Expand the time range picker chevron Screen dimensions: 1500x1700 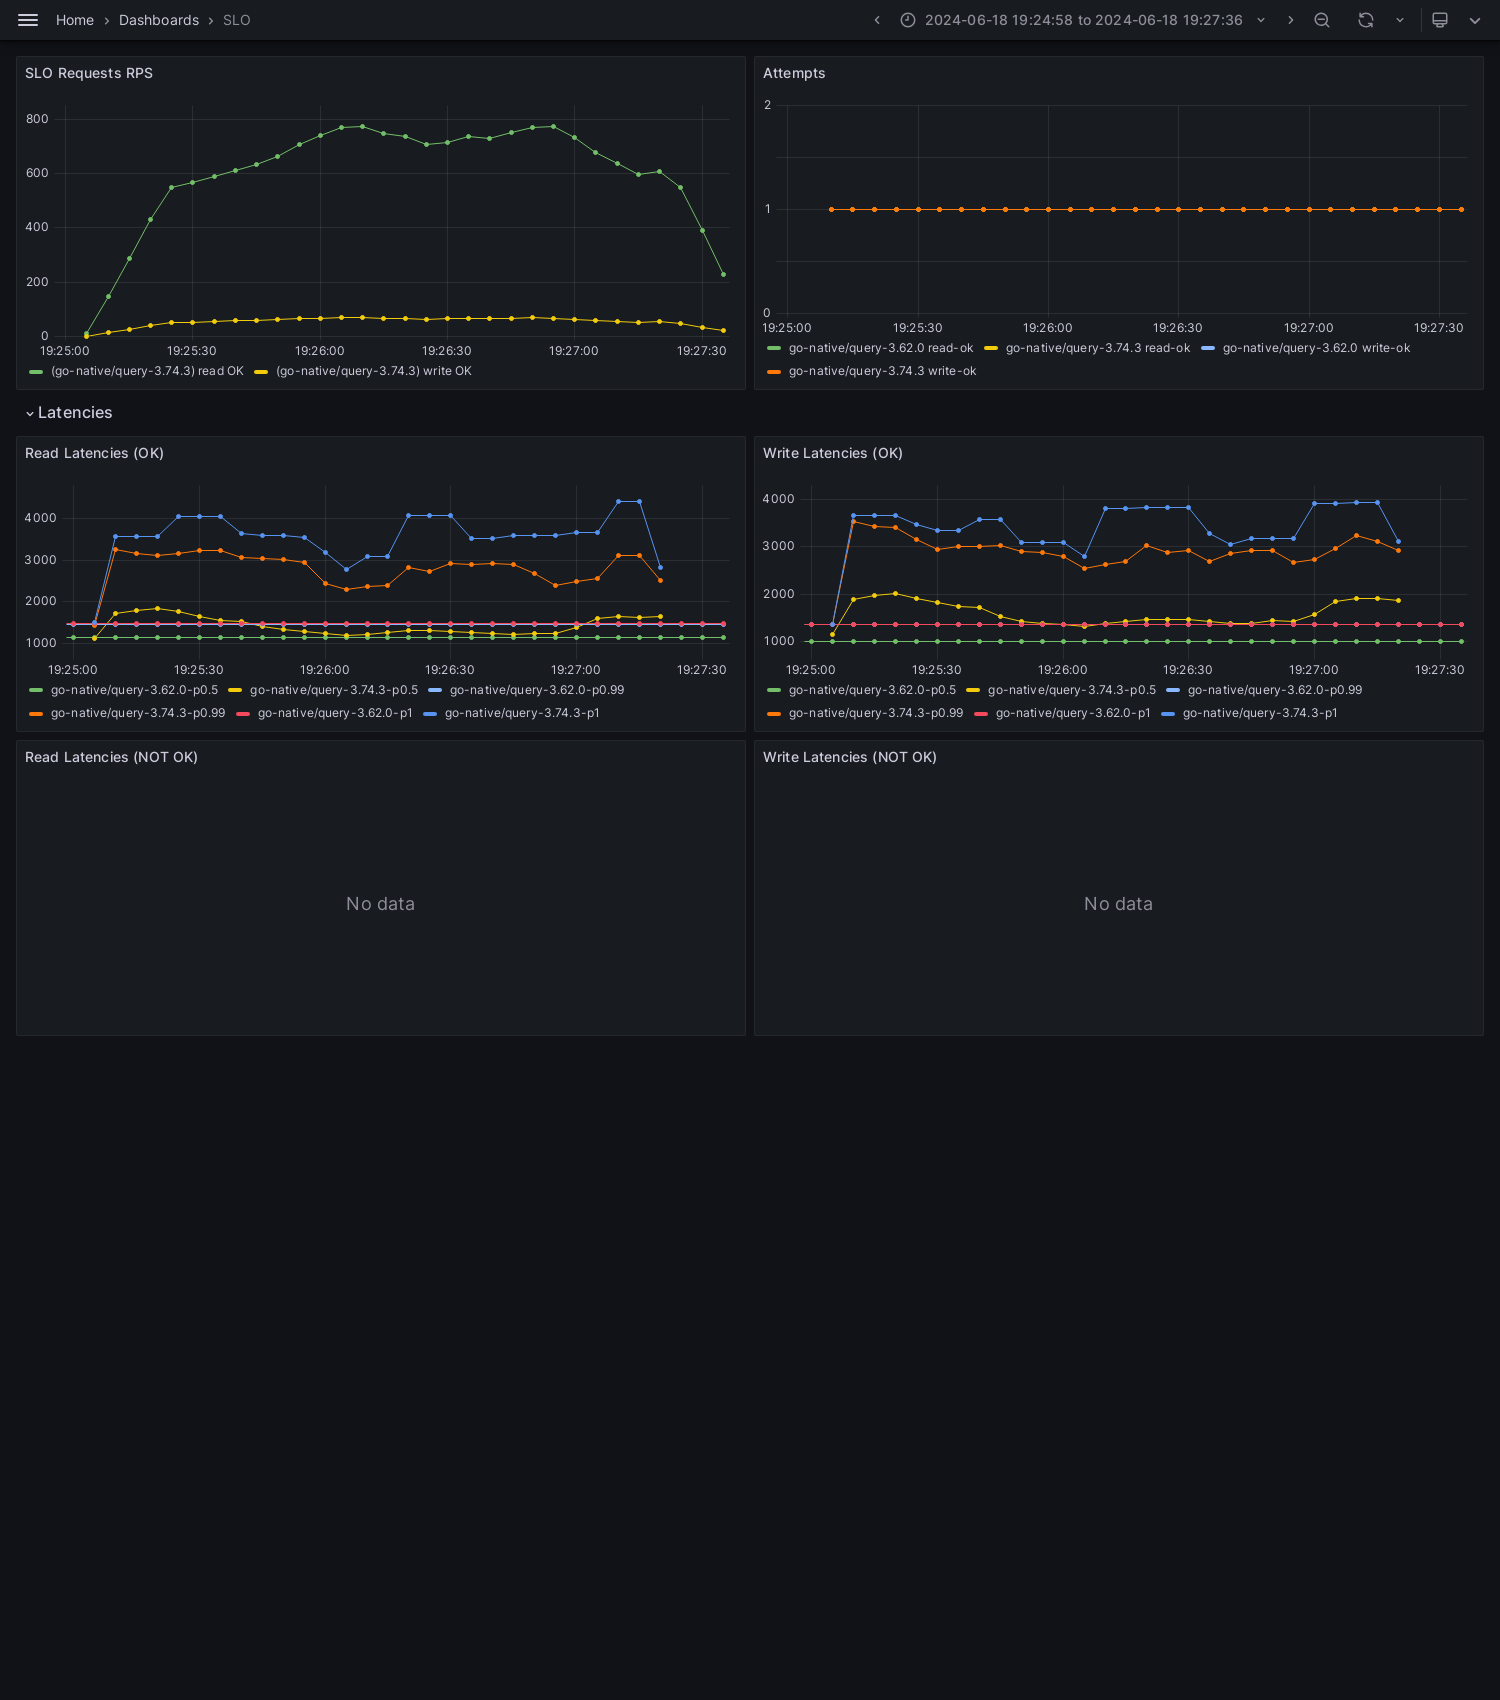1261,20
